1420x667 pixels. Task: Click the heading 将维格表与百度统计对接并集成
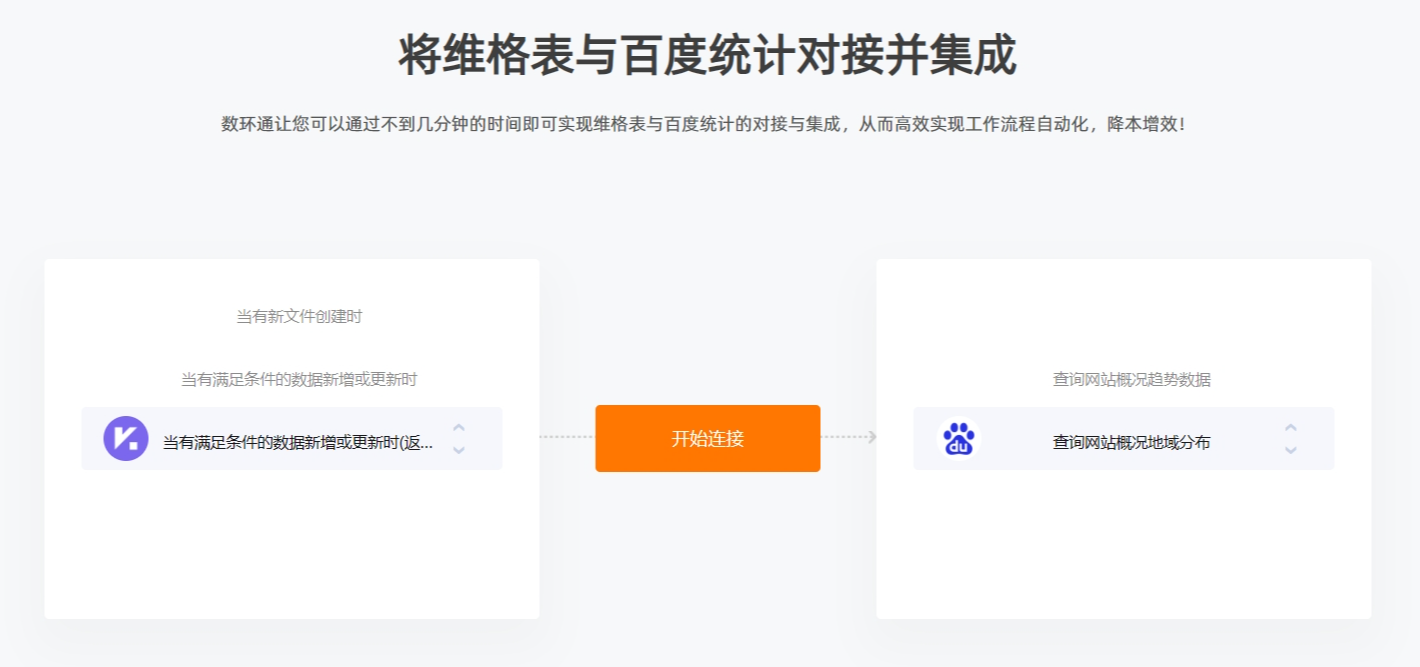708,55
